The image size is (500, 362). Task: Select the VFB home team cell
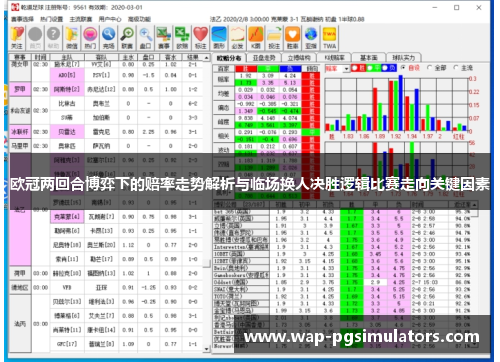point(67,287)
